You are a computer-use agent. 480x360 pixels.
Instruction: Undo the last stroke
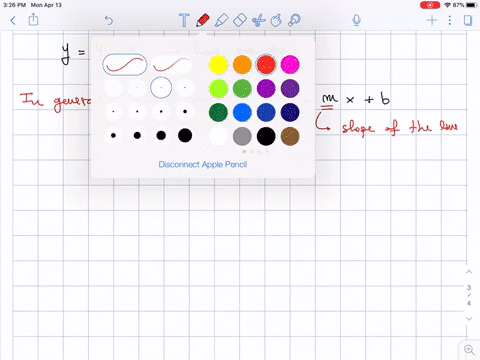coord(109,20)
